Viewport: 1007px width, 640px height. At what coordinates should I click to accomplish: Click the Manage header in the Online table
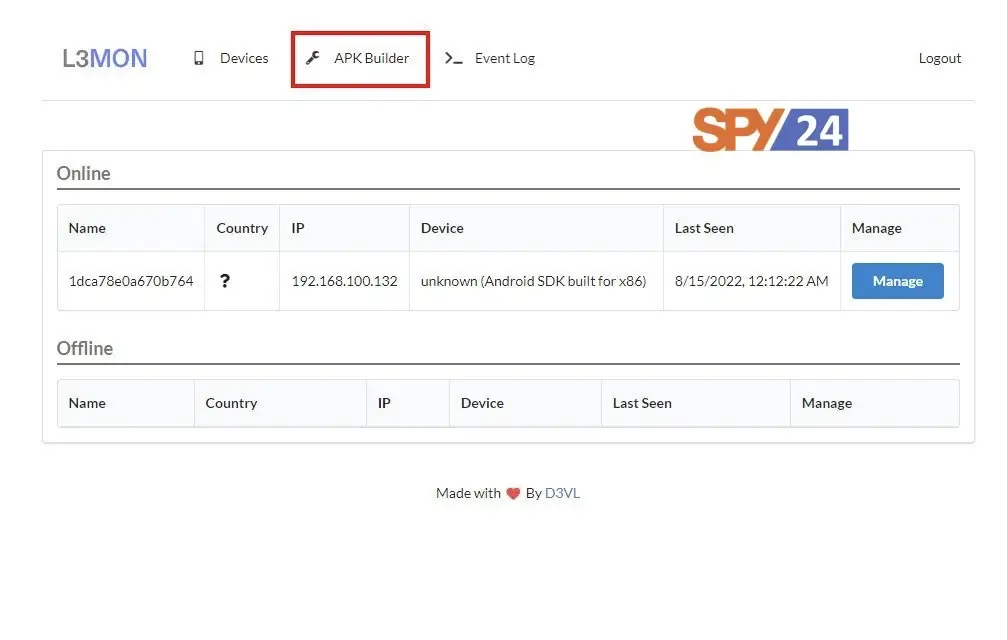click(x=877, y=229)
